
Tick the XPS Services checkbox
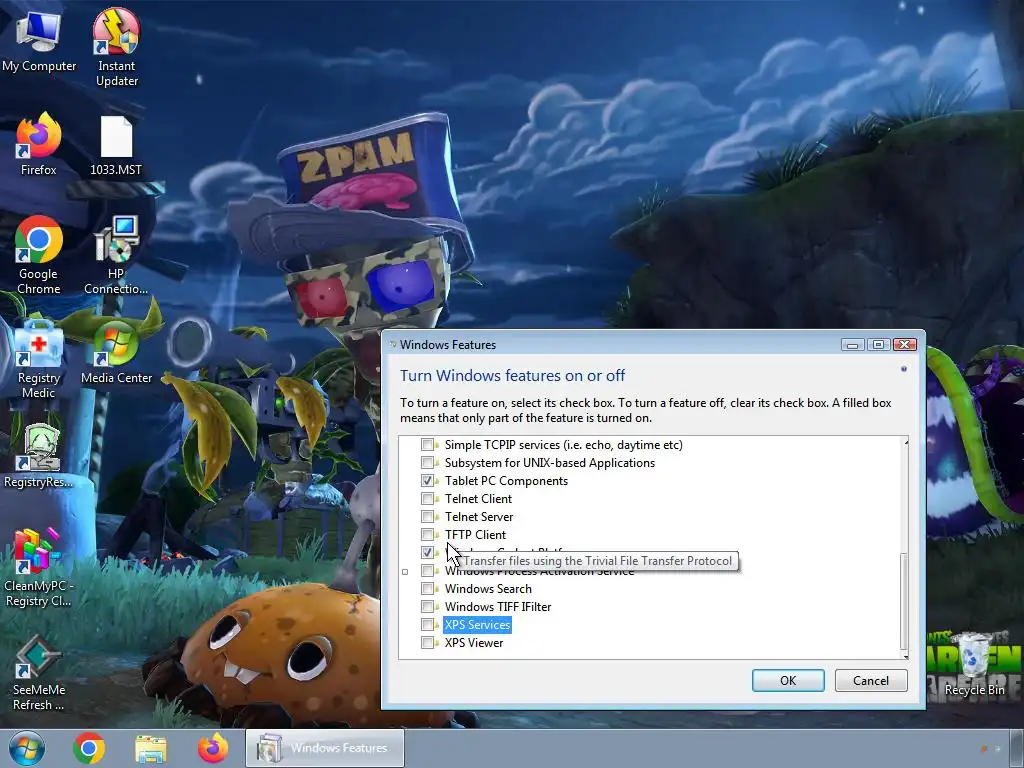coord(427,624)
